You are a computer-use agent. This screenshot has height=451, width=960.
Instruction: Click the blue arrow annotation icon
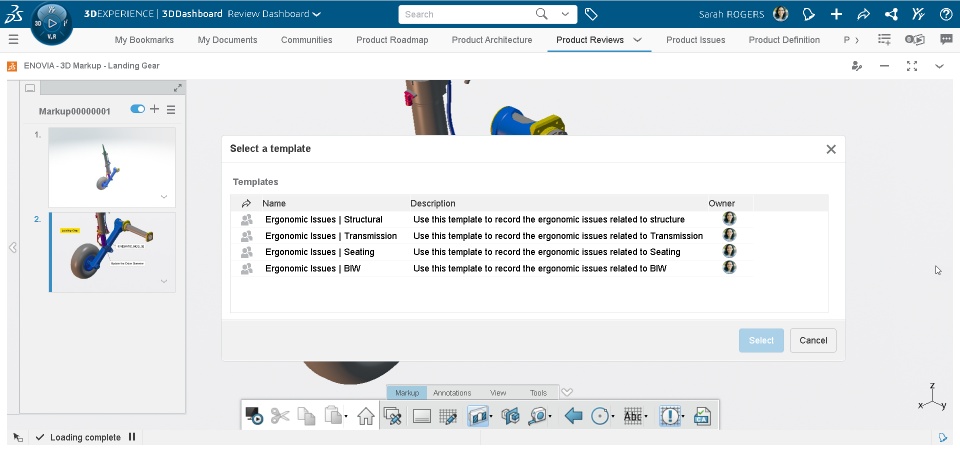click(x=573, y=416)
